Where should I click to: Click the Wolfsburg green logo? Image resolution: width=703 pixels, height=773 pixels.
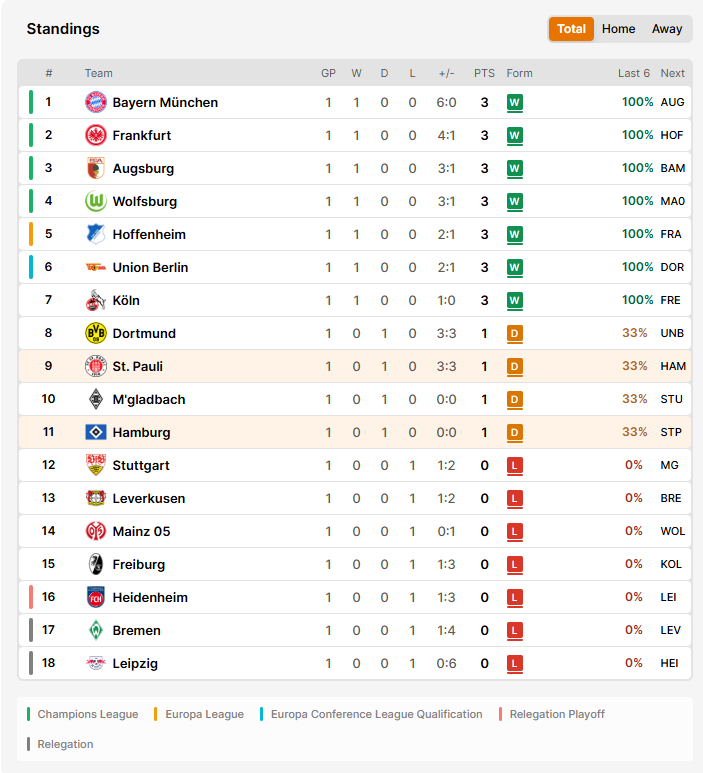pyautogui.click(x=96, y=201)
